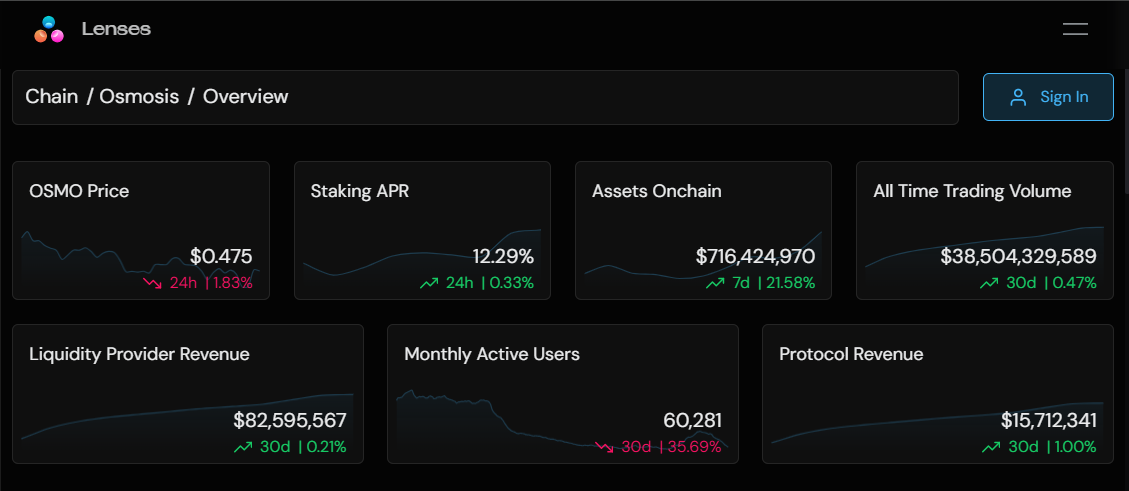This screenshot has width=1129, height=491.
Task: Click OSMO Price downward trend arrow
Action: 152,283
